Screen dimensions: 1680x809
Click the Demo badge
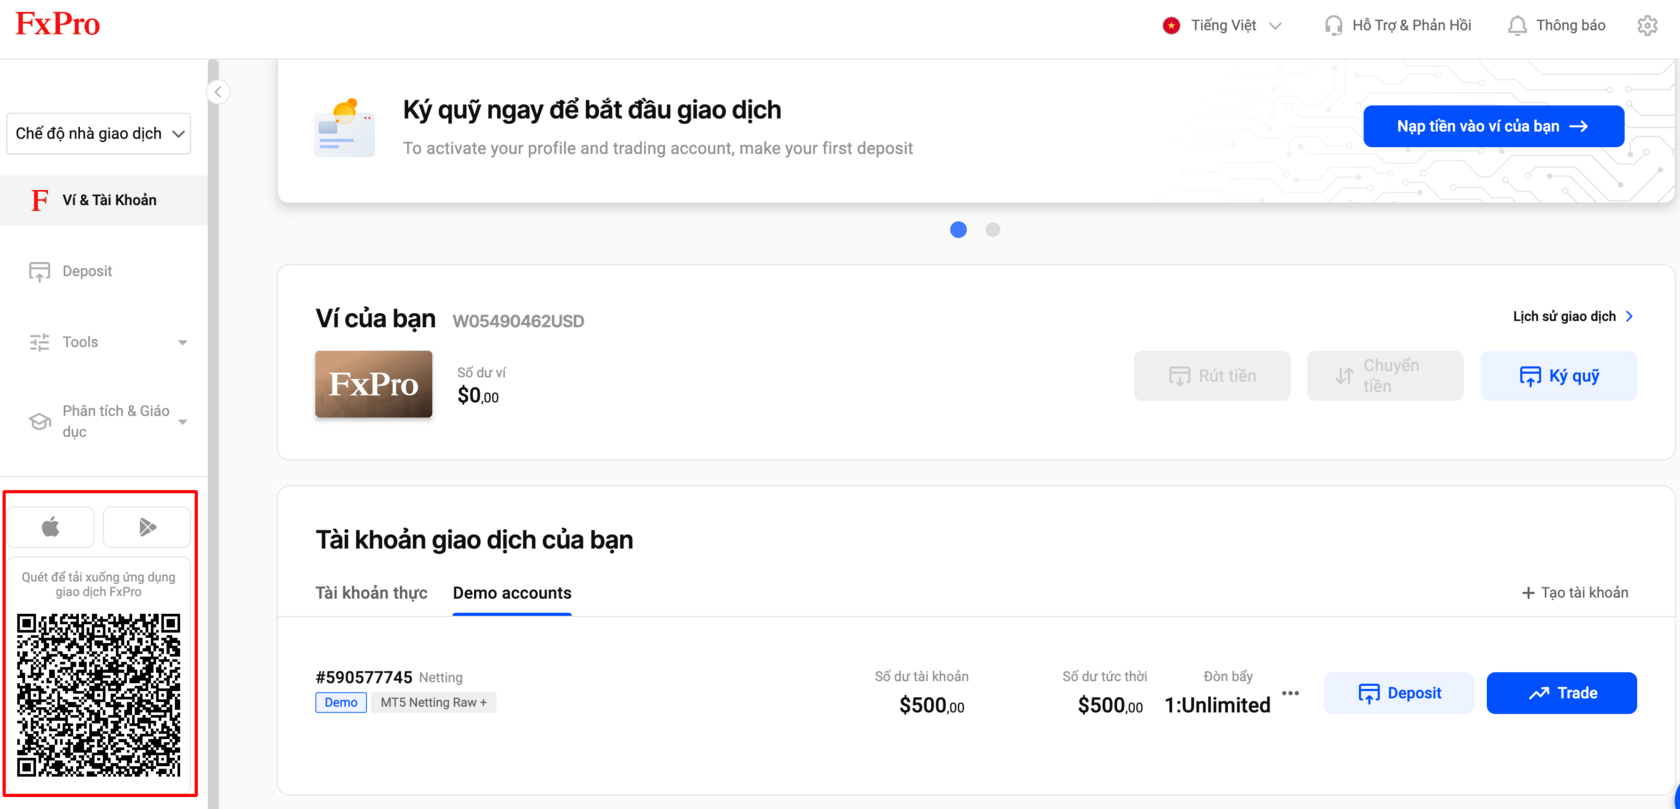tap(341, 703)
